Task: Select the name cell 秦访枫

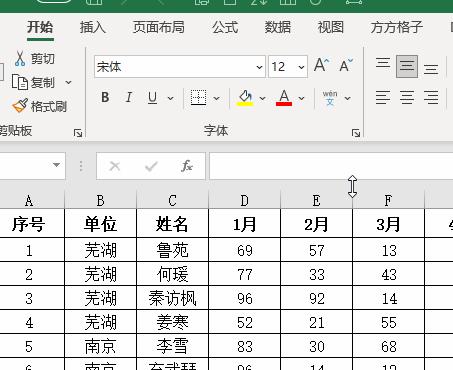Action: point(172,298)
